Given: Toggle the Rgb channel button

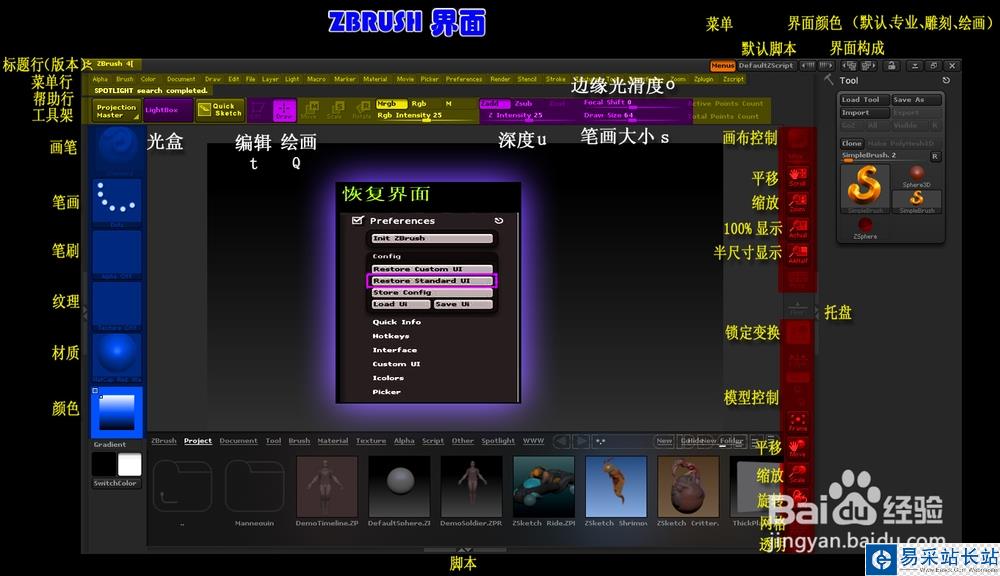Looking at the screenshot, I should 418,103.
